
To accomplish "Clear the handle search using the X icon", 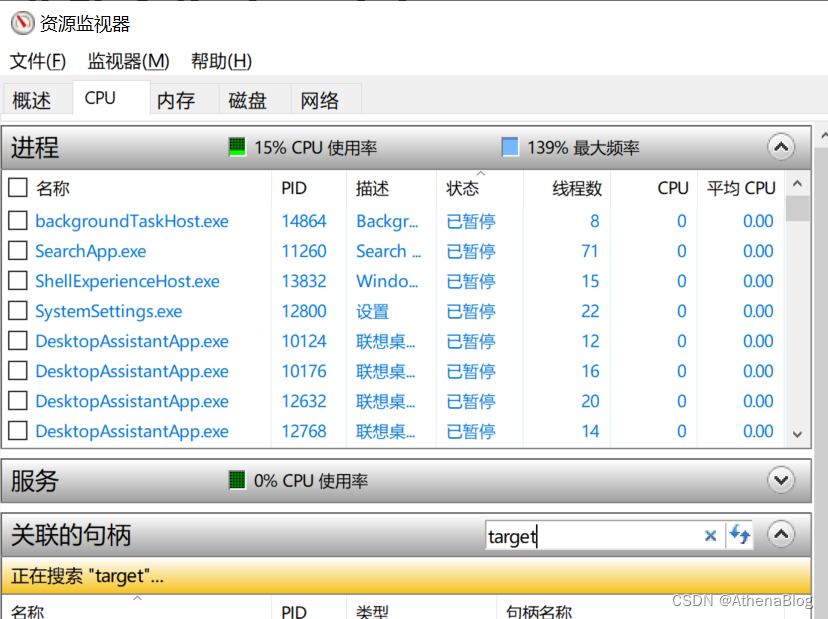I will point(710,535).
